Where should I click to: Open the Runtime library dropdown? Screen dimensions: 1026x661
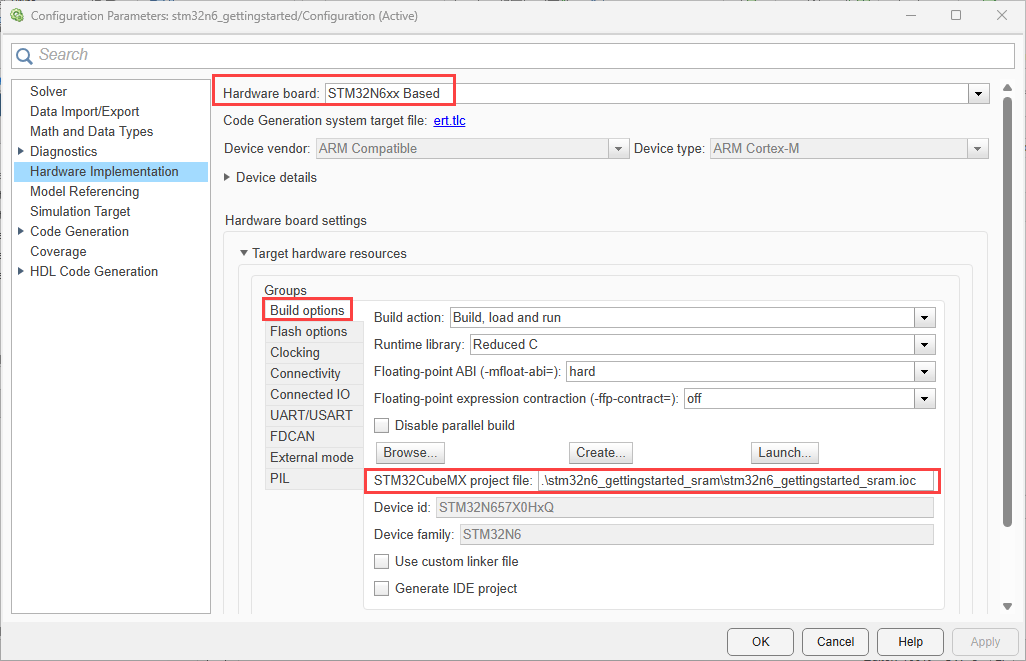tap(925, 344)
